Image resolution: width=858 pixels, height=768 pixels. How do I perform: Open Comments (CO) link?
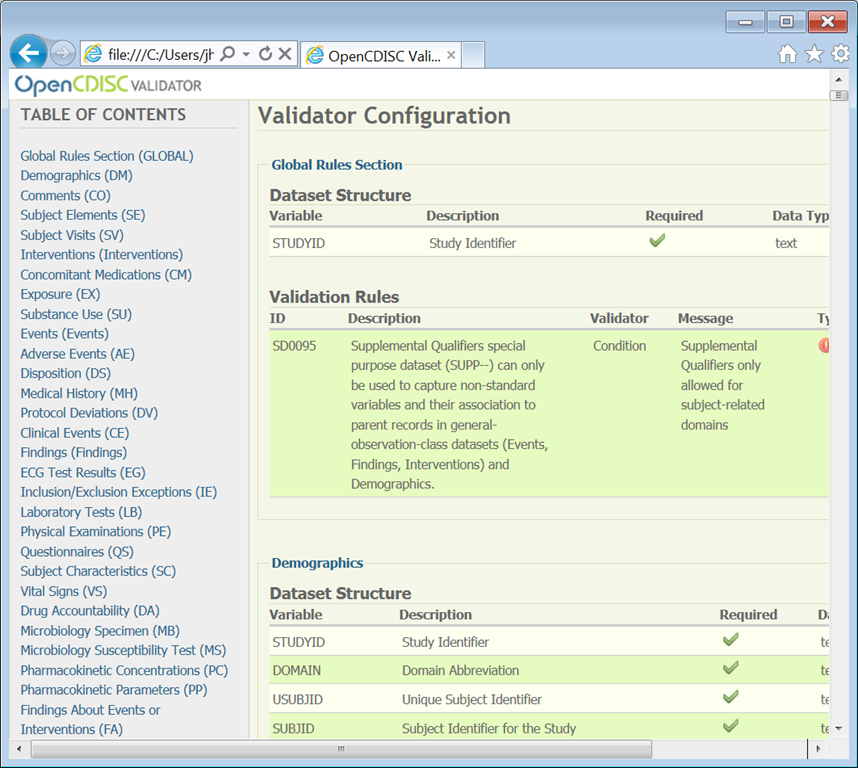coord(66,195)
